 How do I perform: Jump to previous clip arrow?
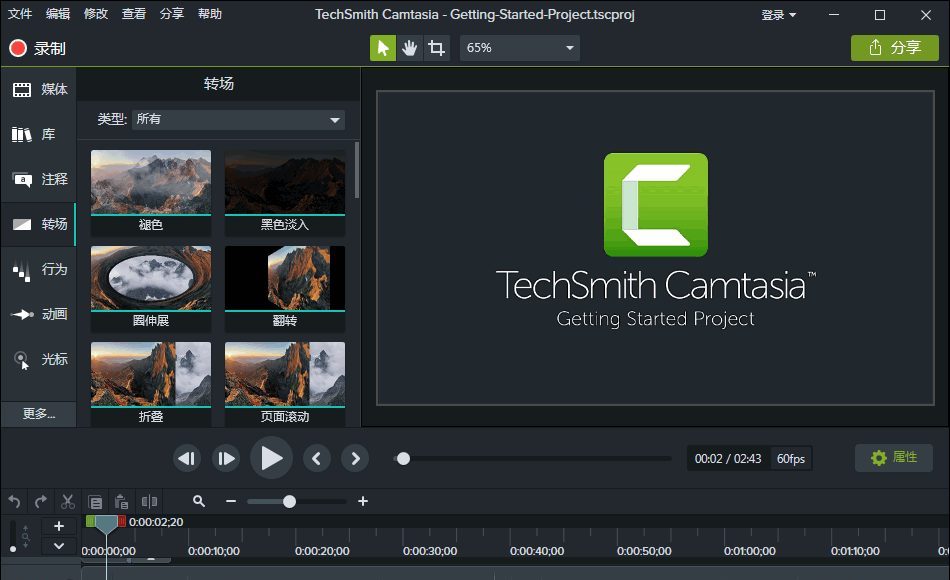317,459
